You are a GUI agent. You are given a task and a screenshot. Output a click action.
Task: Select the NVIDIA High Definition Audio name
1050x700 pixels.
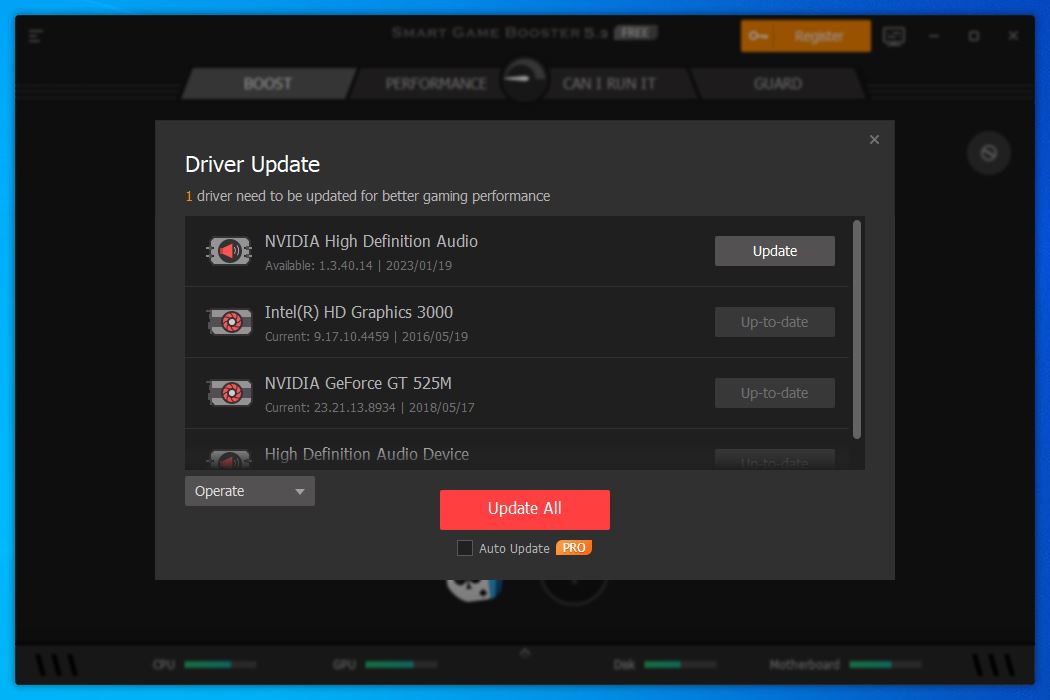[x=371, y=241]
